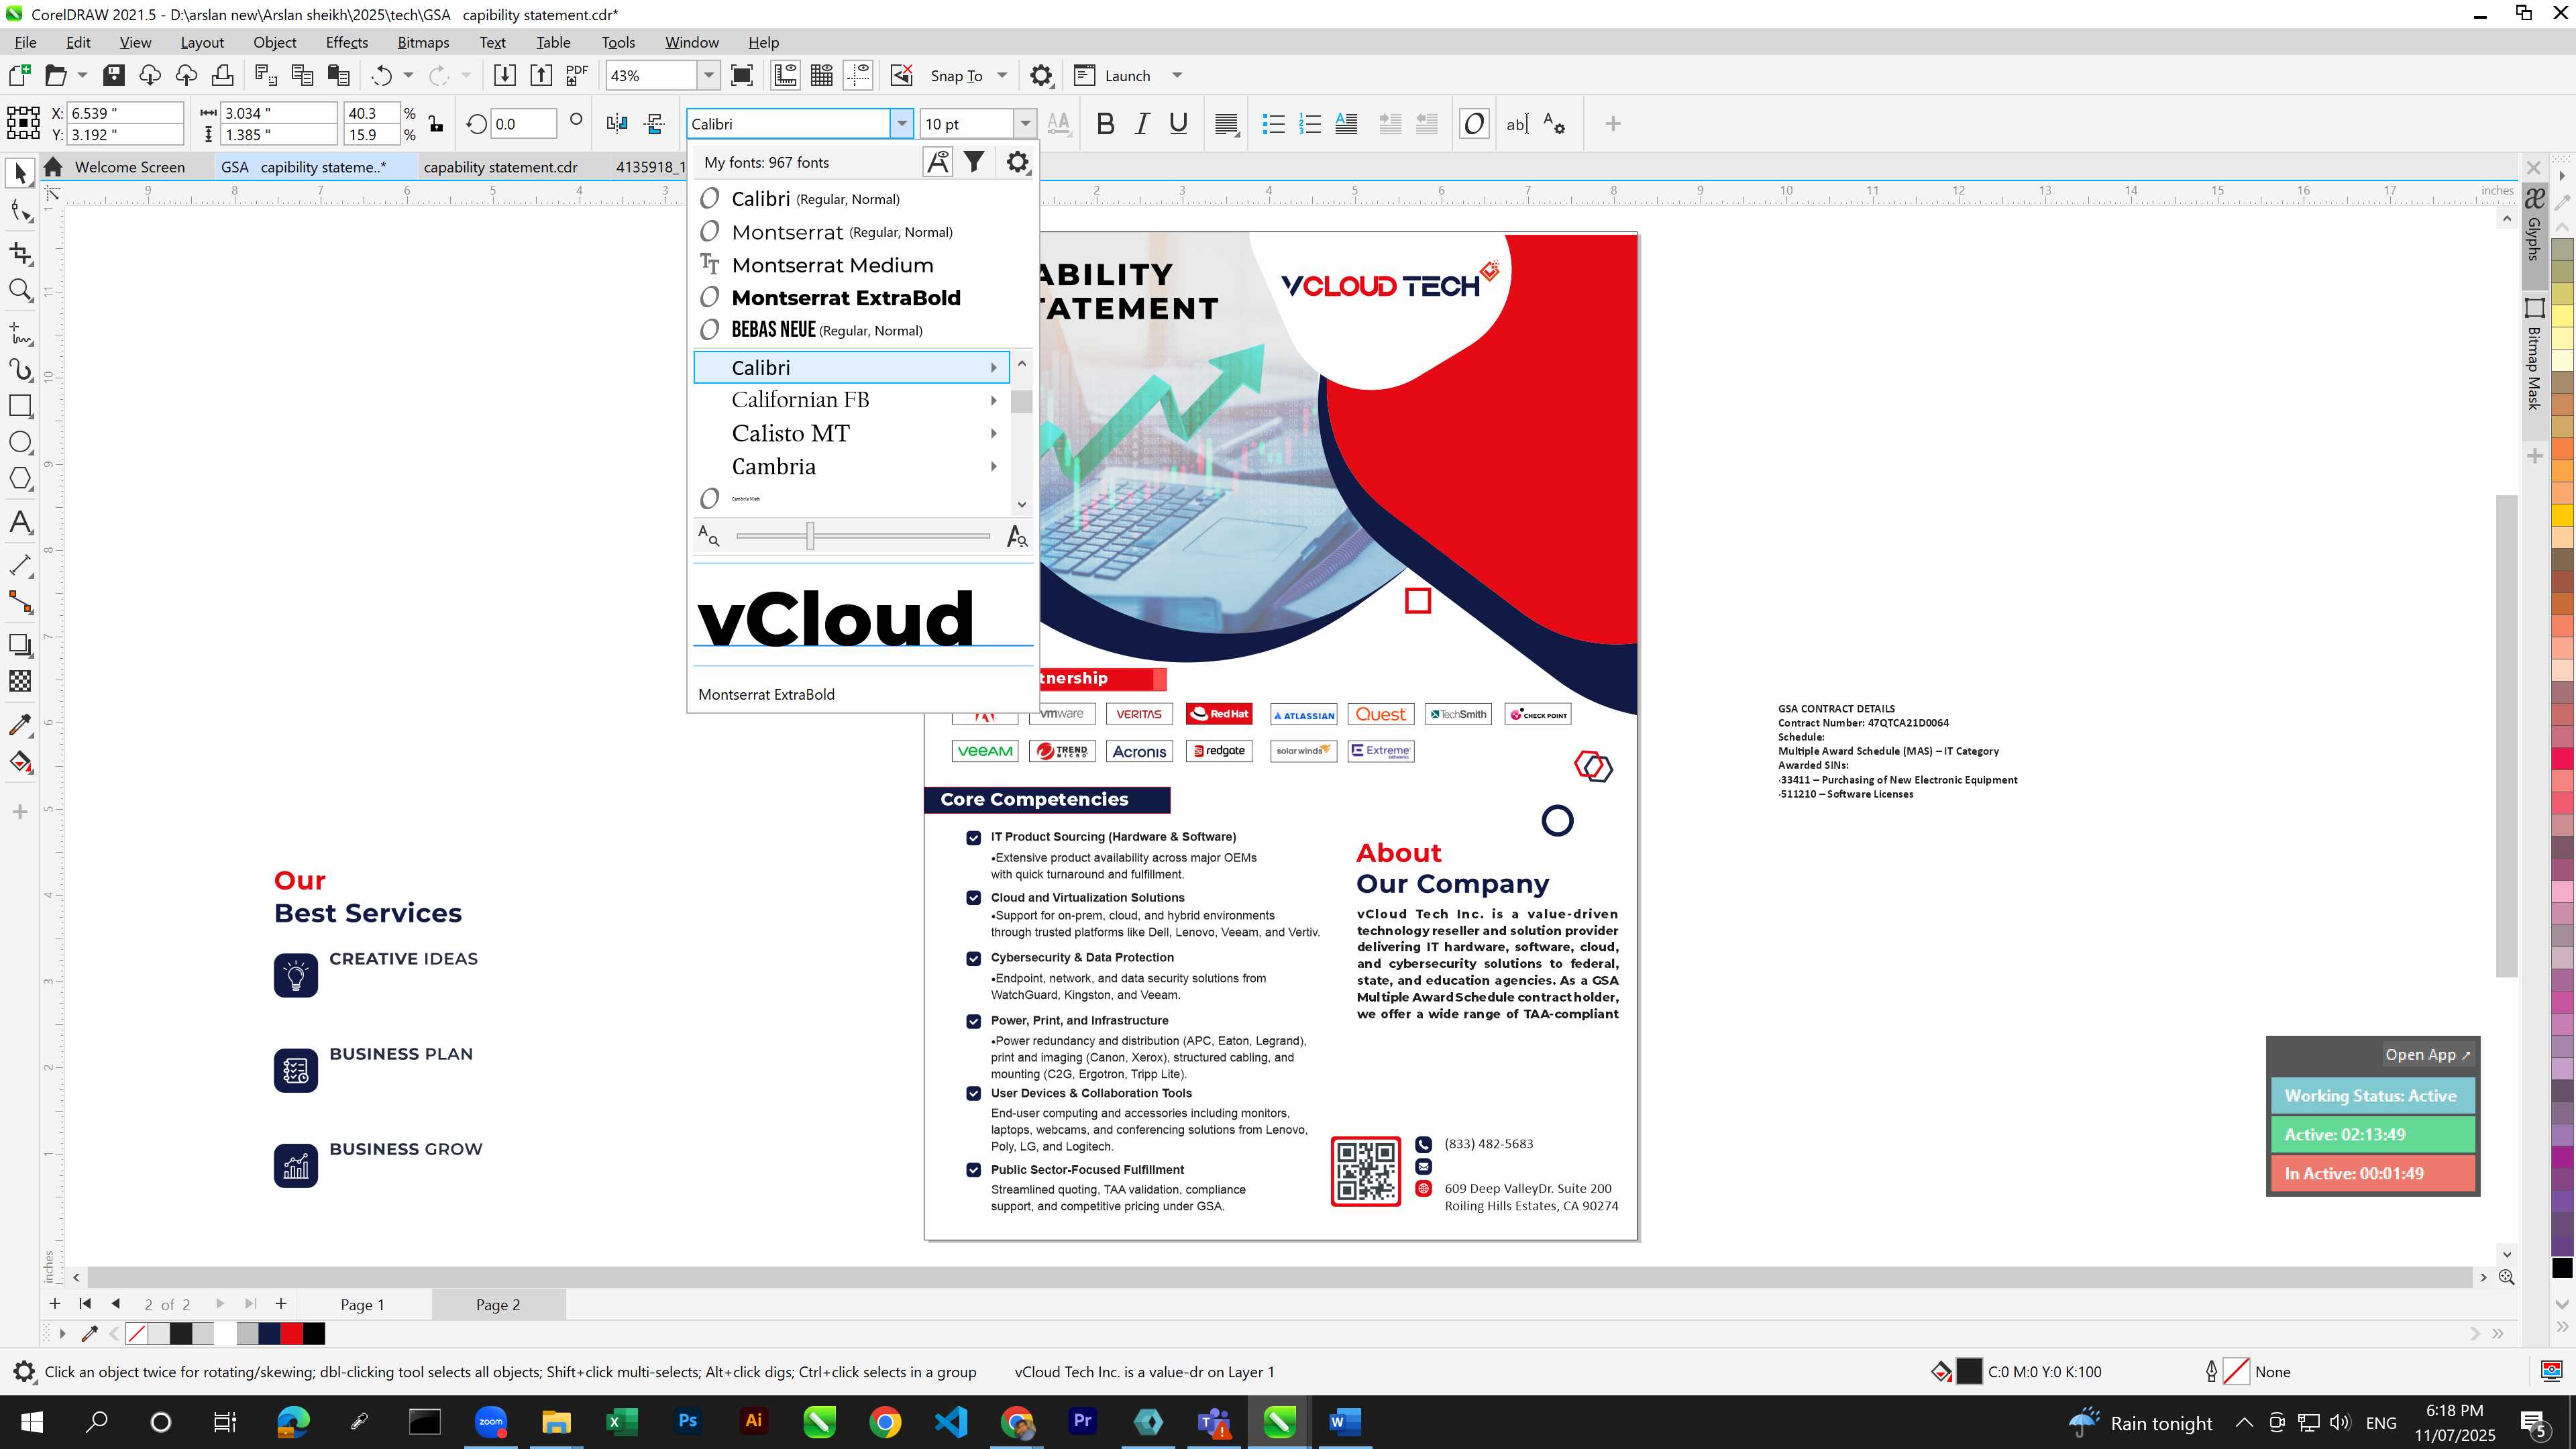Screen dimensions: 2576x1449
Task: Select the Ellipse tool
Action: (20, 442)
